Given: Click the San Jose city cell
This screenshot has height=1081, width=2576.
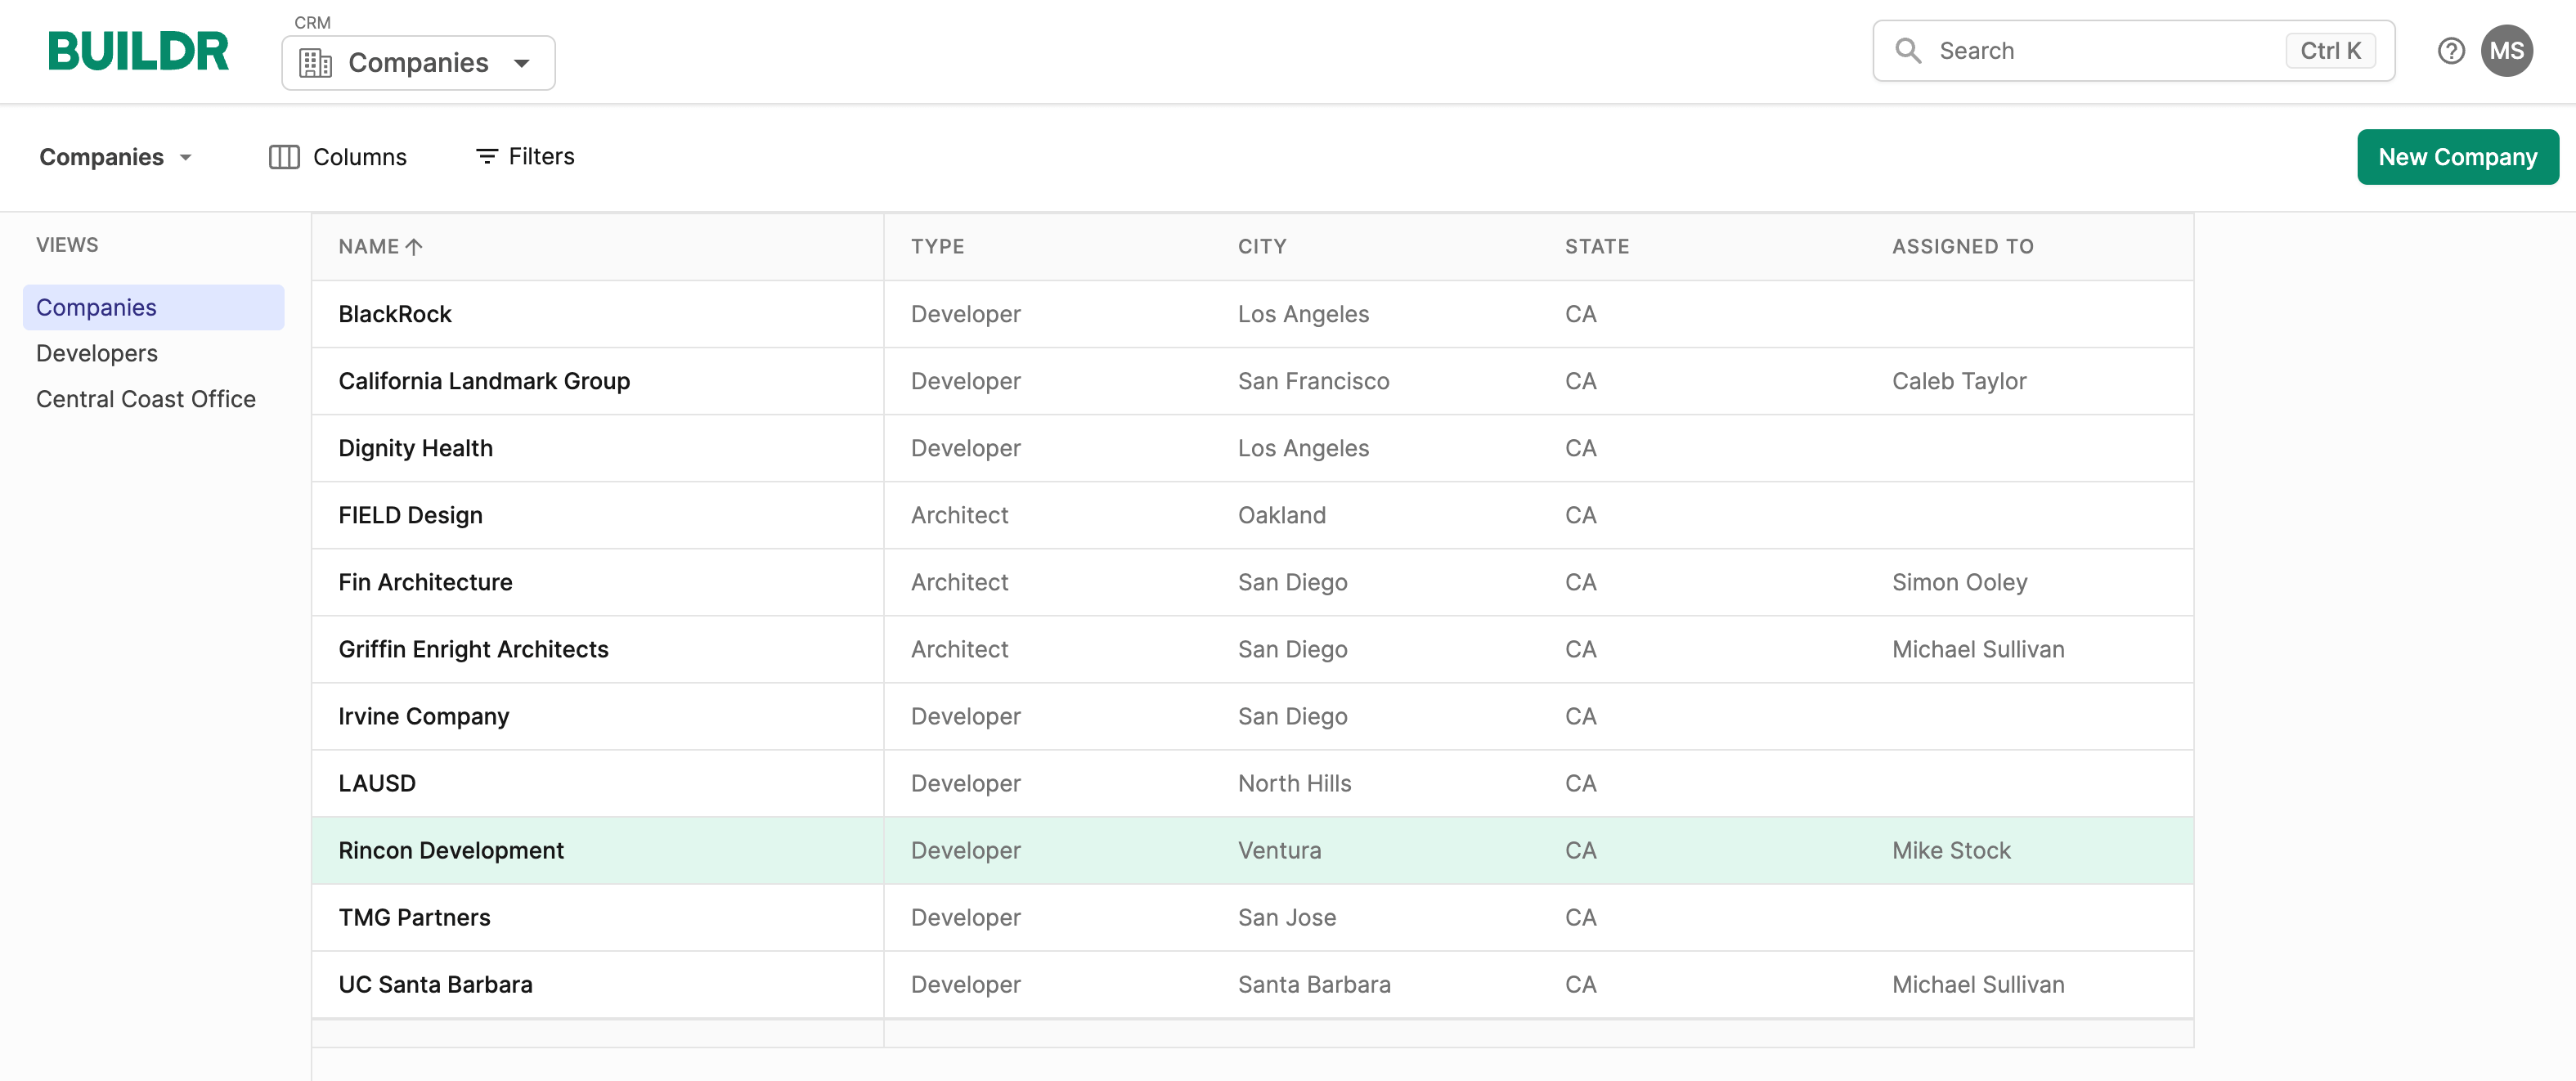Looking at the screenshot, I should (1286, 917).
